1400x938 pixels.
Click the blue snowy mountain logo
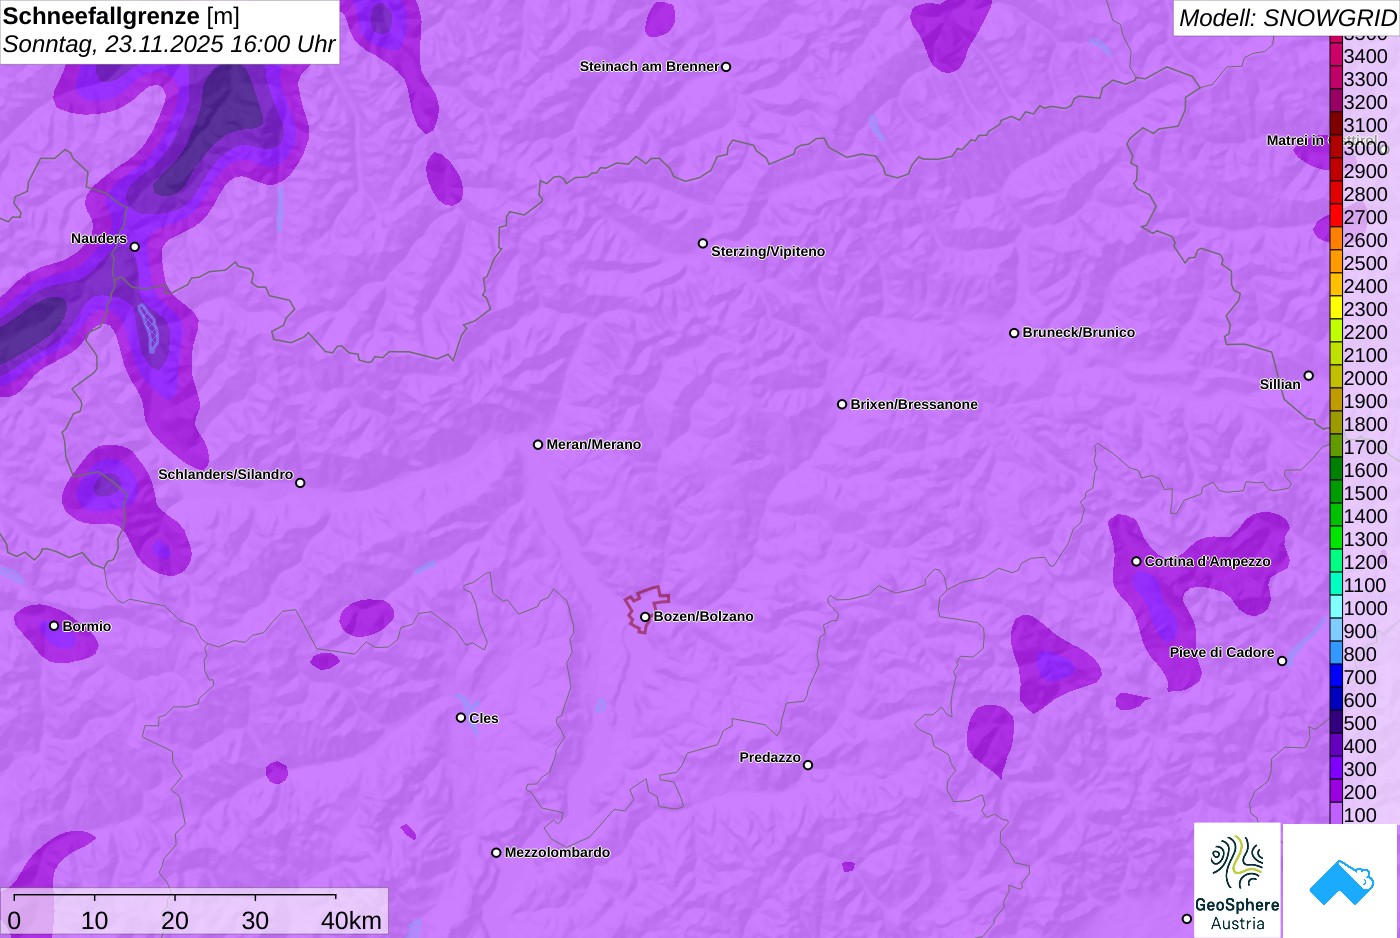[x=1341, y=881]
